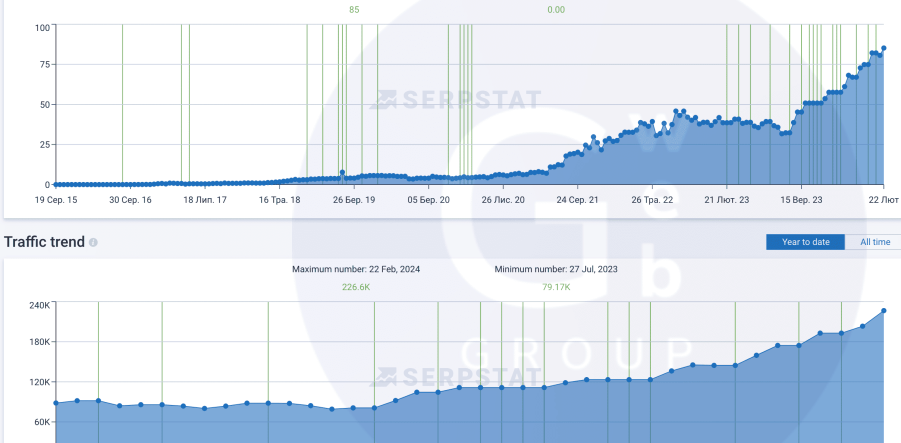Click the 21 Лют. 23 axis date
The width and height of the screenshot is (901, 443).
pos(727,200)
